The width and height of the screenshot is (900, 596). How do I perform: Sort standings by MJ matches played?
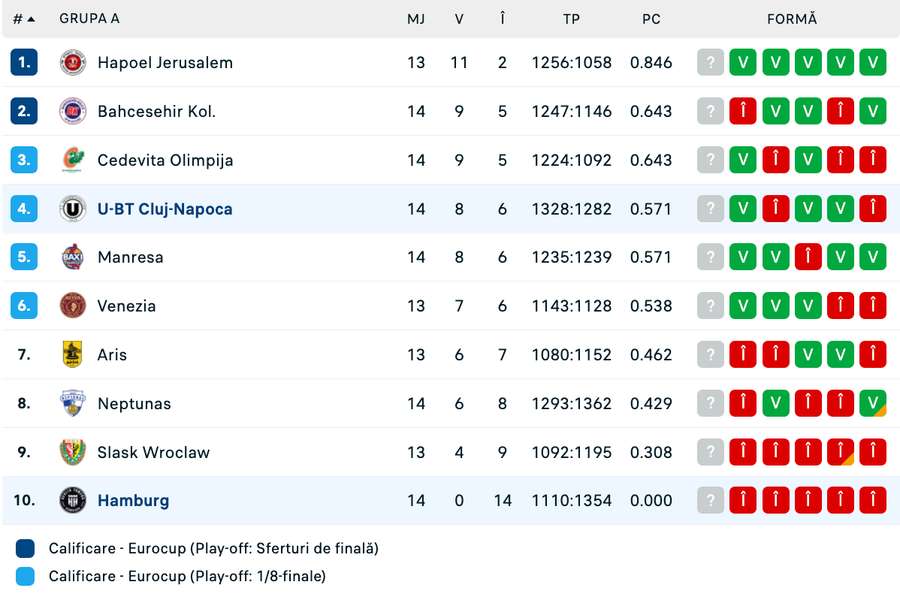416,19
